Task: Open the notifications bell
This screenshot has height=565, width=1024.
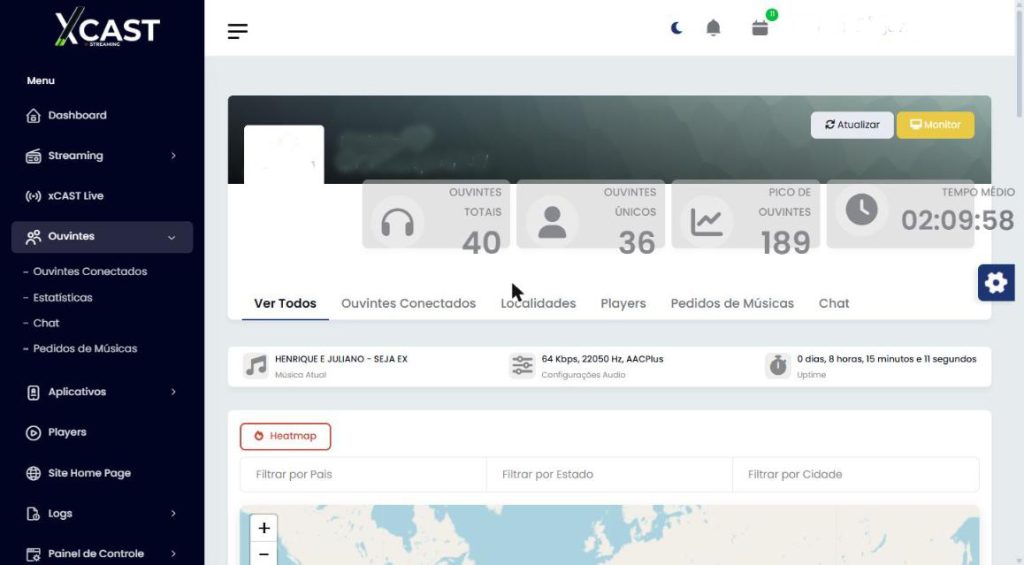Action: (713, 28)
